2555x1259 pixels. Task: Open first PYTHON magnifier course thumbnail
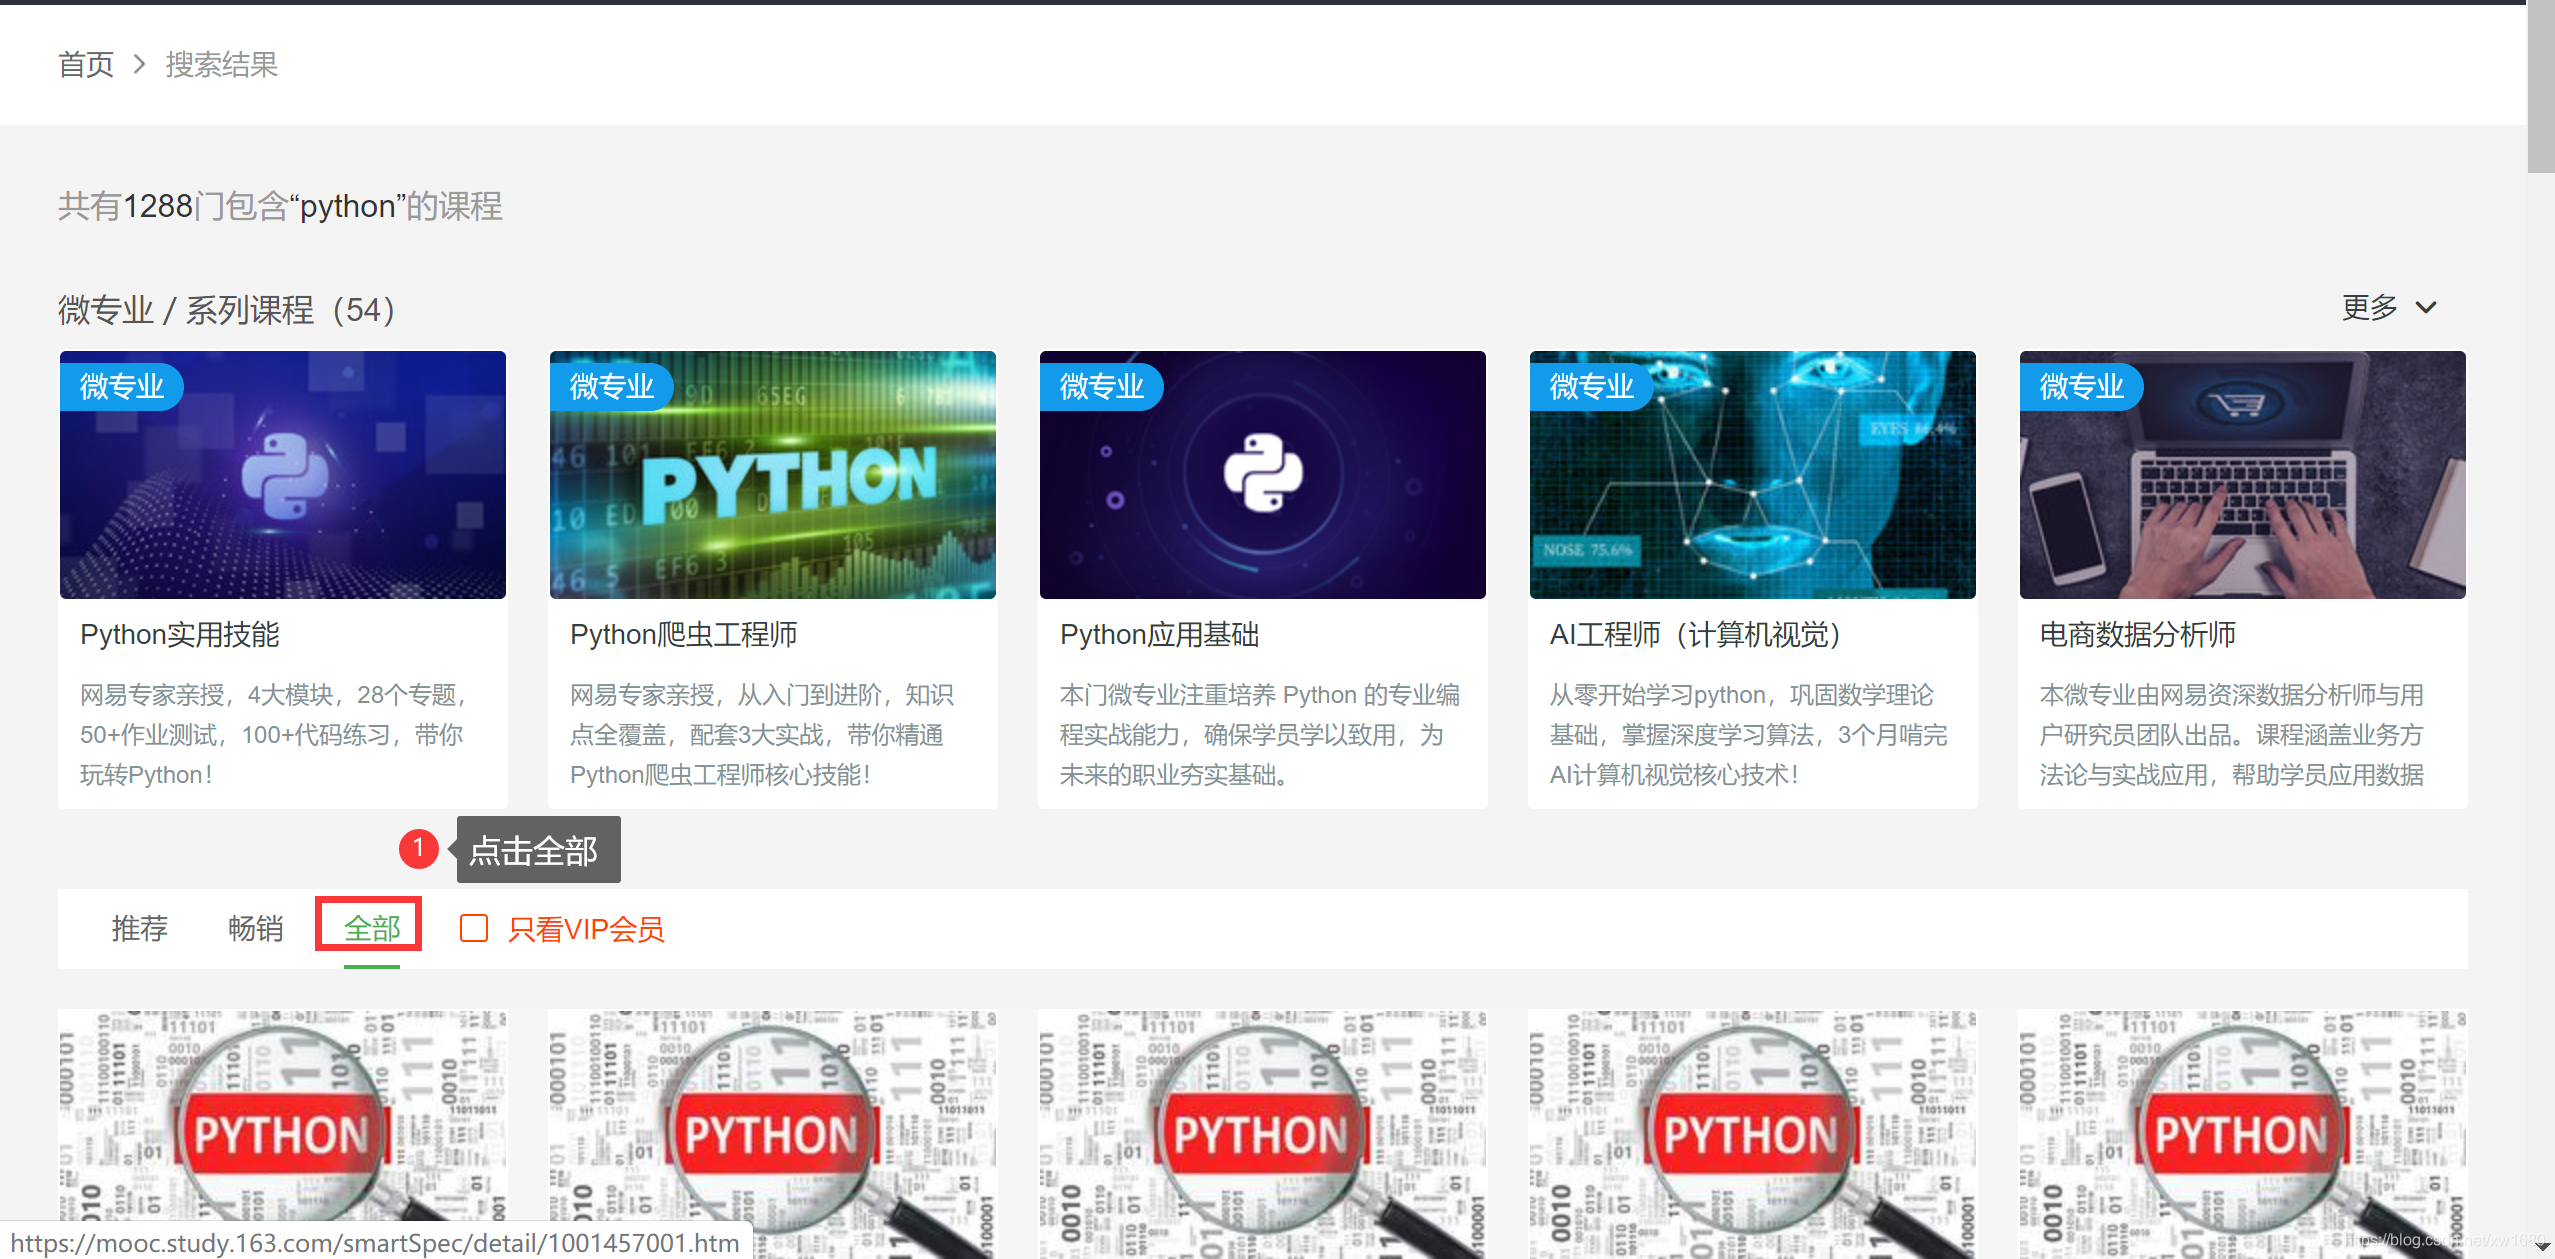pos(282,1130)
